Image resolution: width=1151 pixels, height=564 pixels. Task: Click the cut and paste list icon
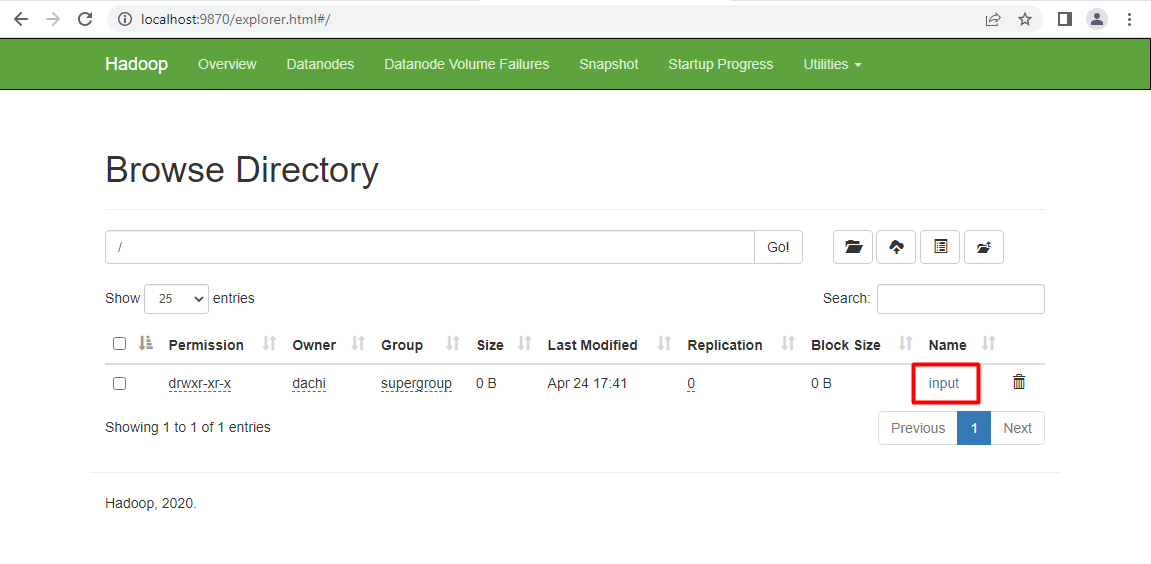[x=940, y=247]
